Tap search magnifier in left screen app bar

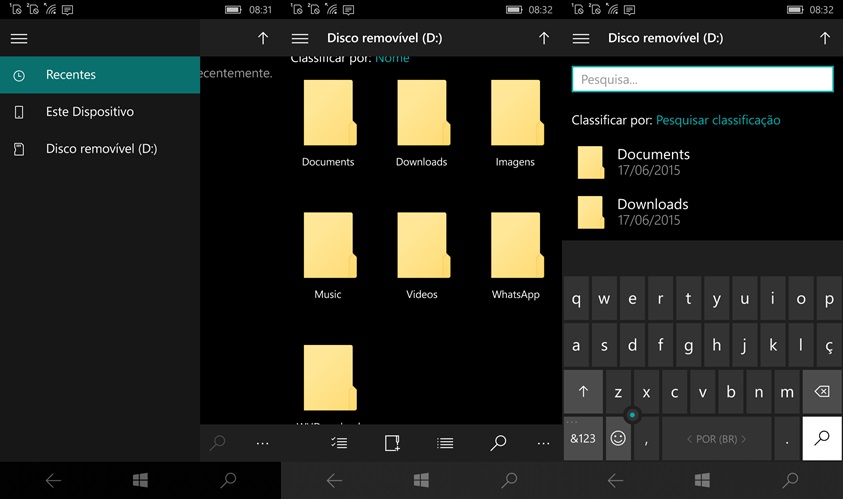[x=217, y=443]
